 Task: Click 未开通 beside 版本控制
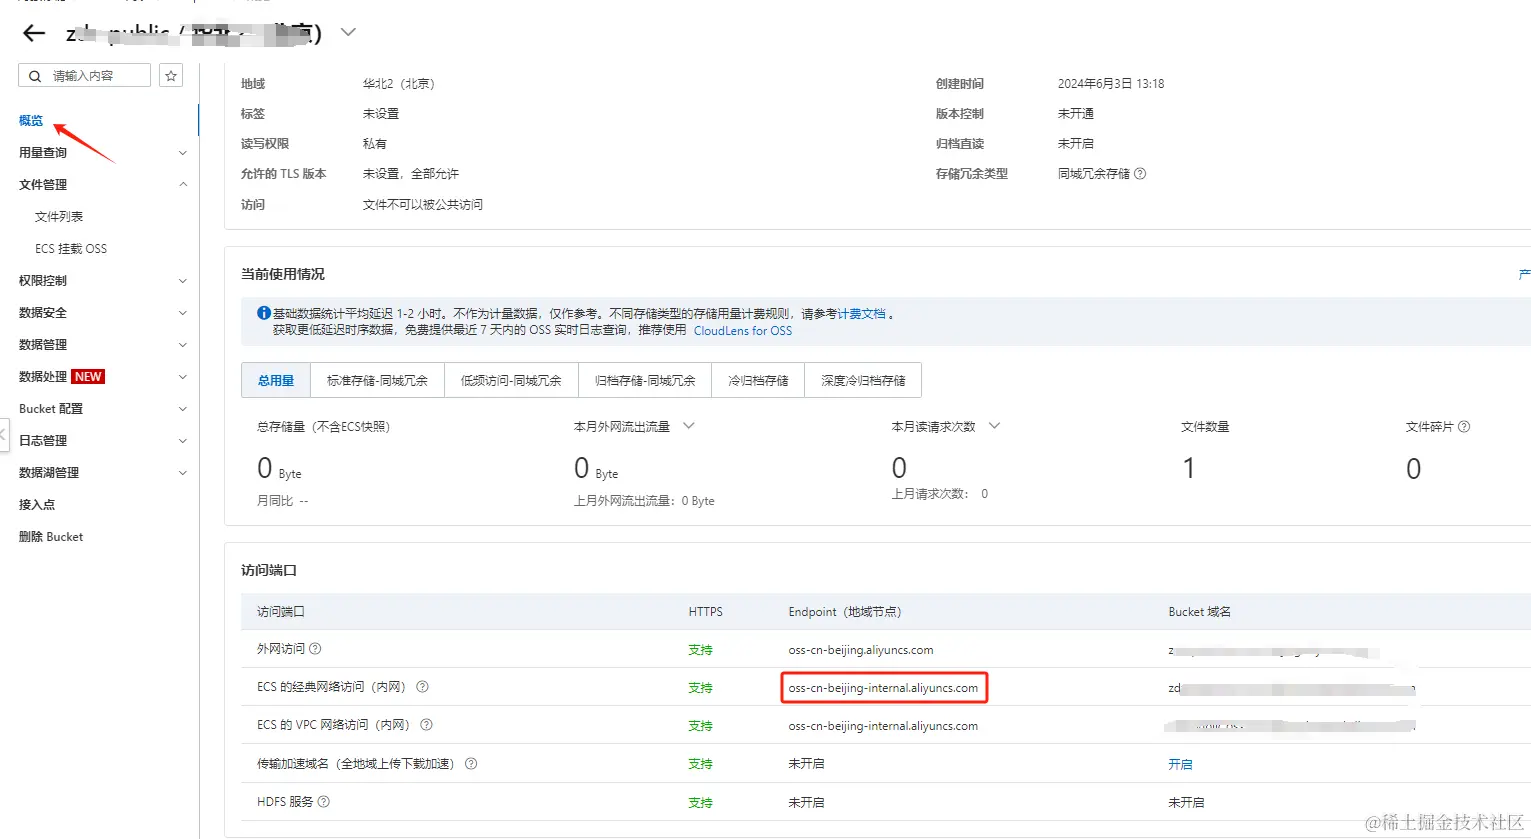(1076, 114)
